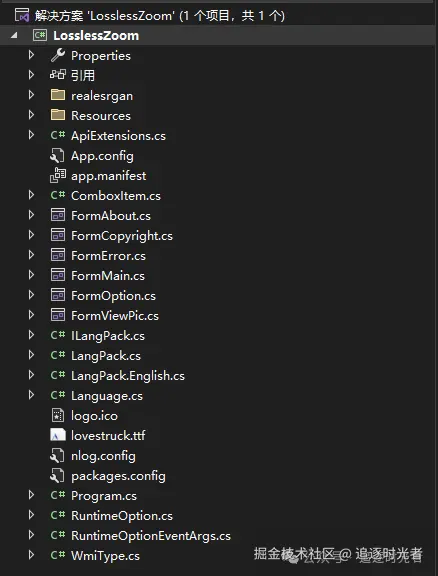The height and width of the screenshot is (576, 438).
Task: Expand the Language.cs node
Action: pyautogui.click(x=32, y=395)
